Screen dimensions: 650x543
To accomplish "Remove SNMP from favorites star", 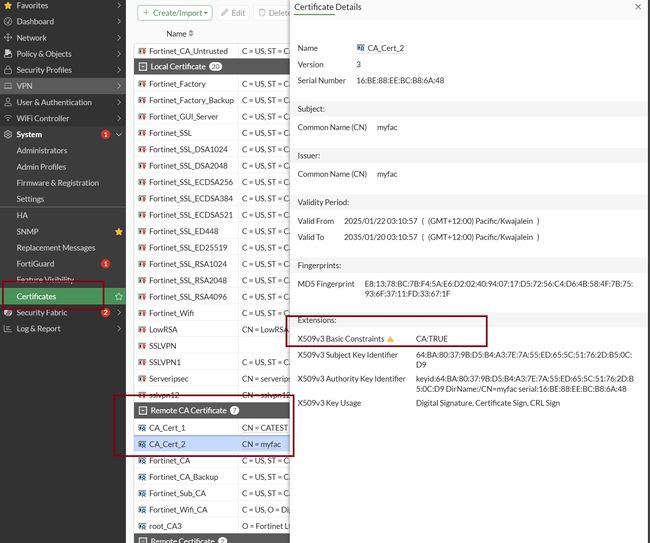I will tap(119, 231).
